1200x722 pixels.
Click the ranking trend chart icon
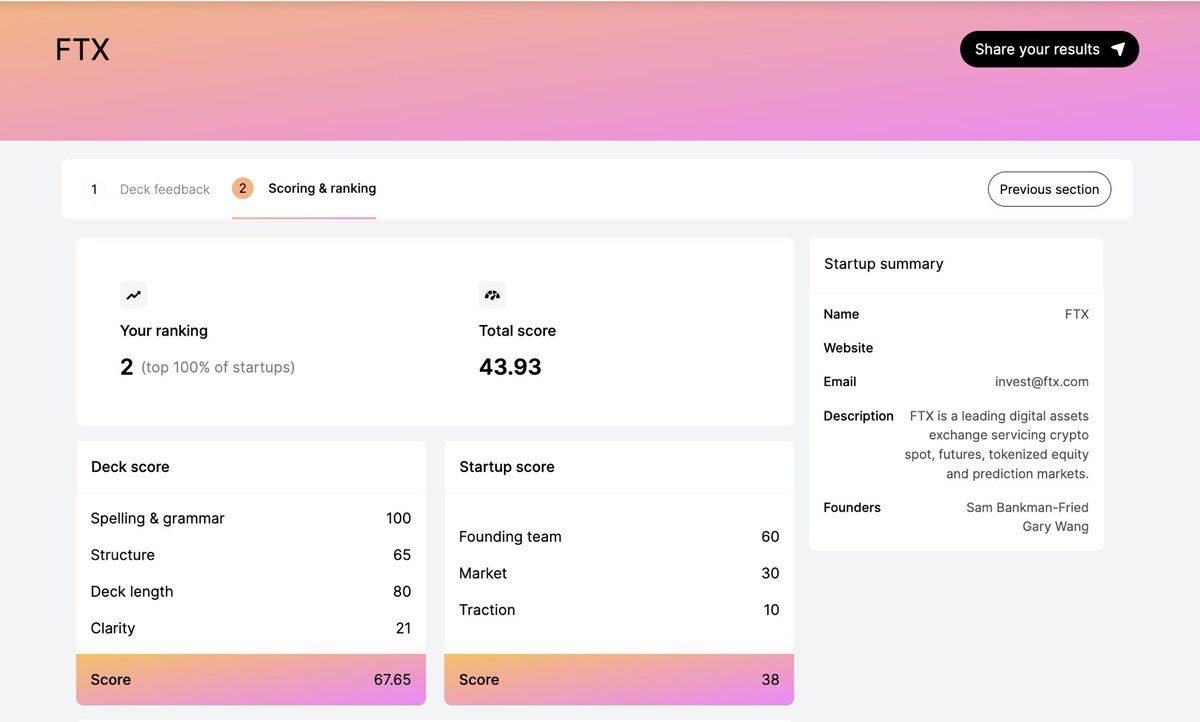(x=133, y=295)
